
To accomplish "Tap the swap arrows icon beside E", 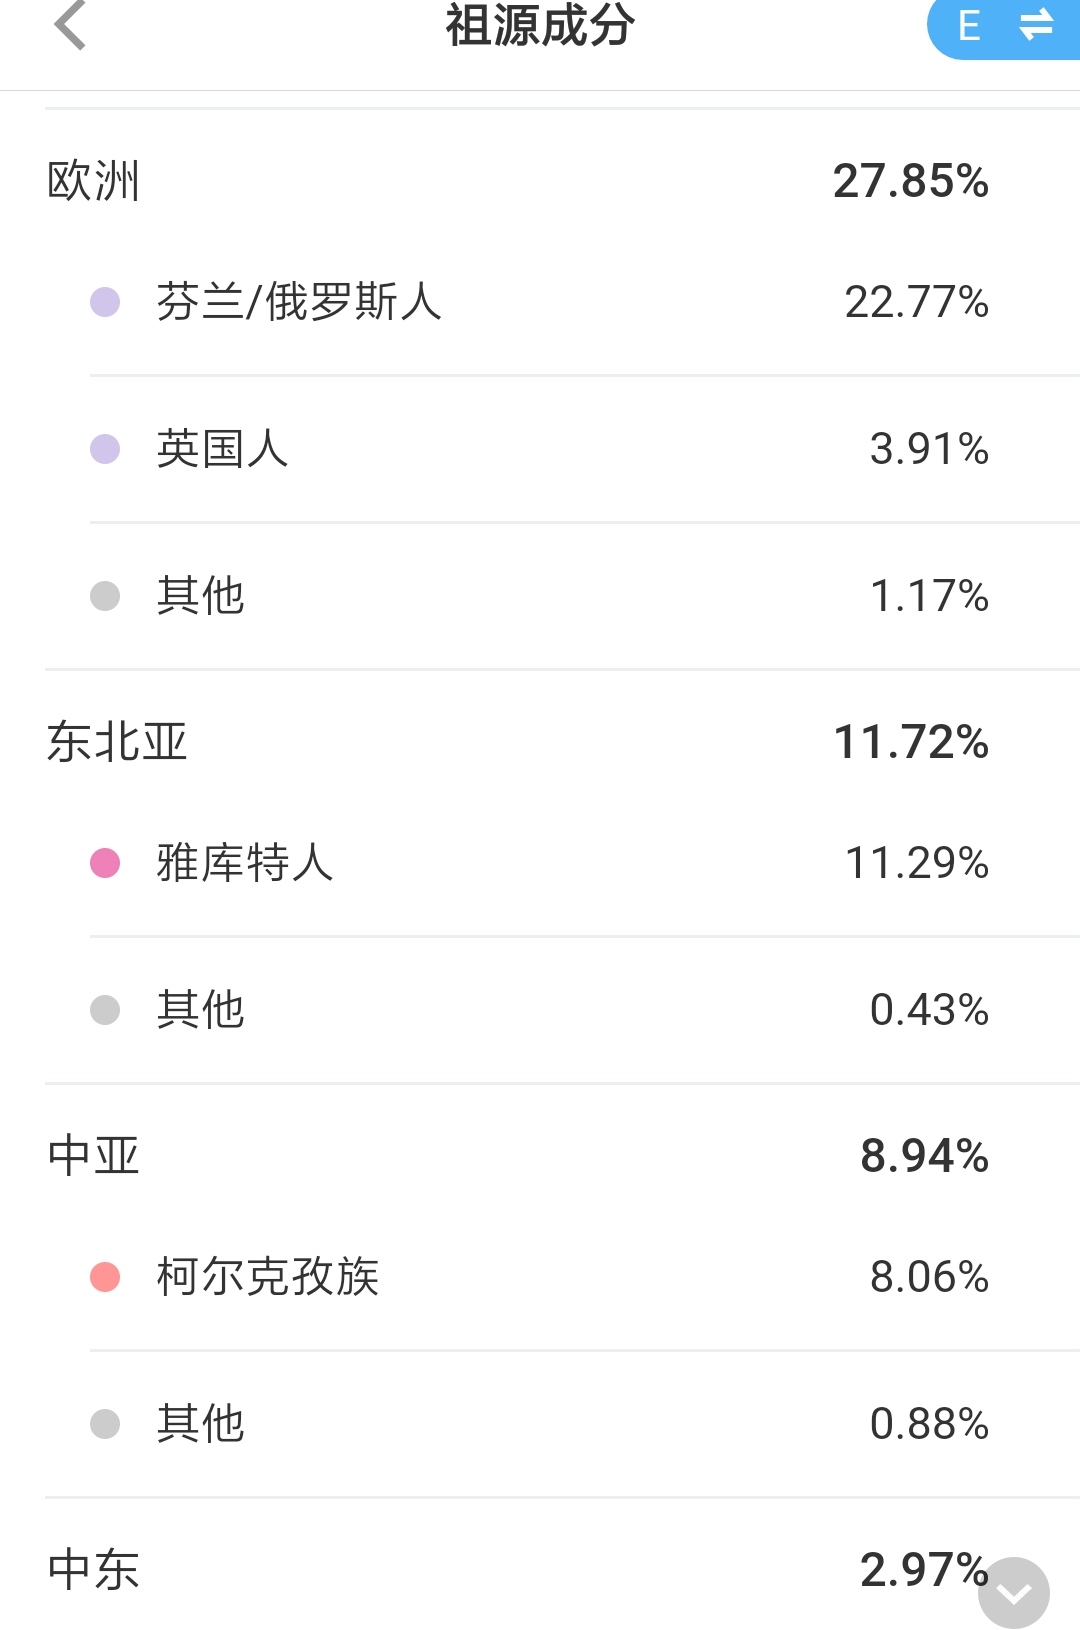I will tap(1036, 25).
